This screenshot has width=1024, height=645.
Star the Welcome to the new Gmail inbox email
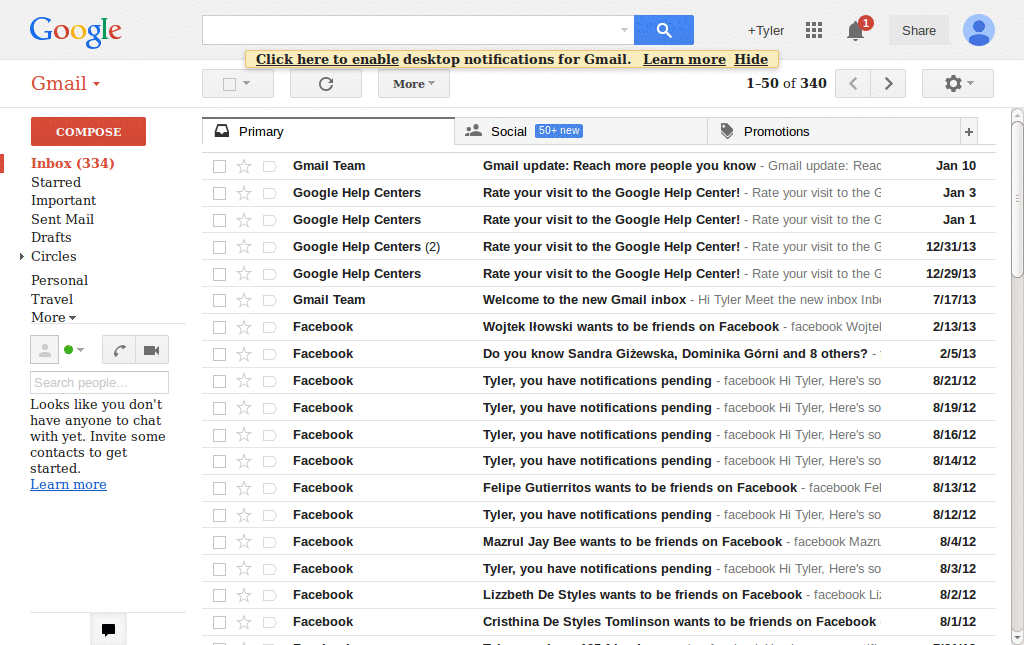[244, 300]
